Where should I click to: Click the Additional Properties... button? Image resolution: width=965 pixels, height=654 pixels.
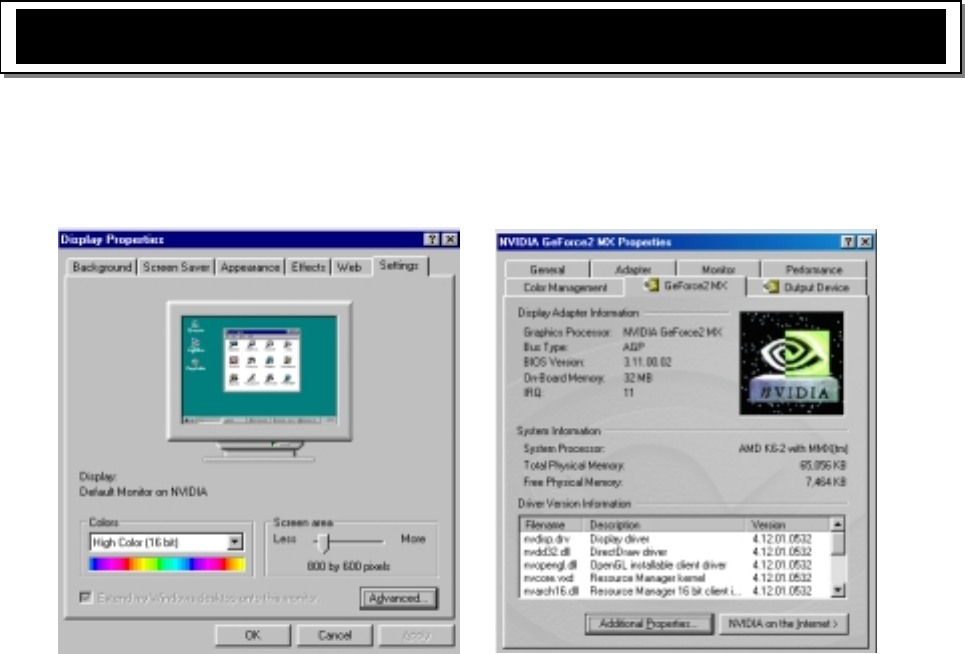649,624
